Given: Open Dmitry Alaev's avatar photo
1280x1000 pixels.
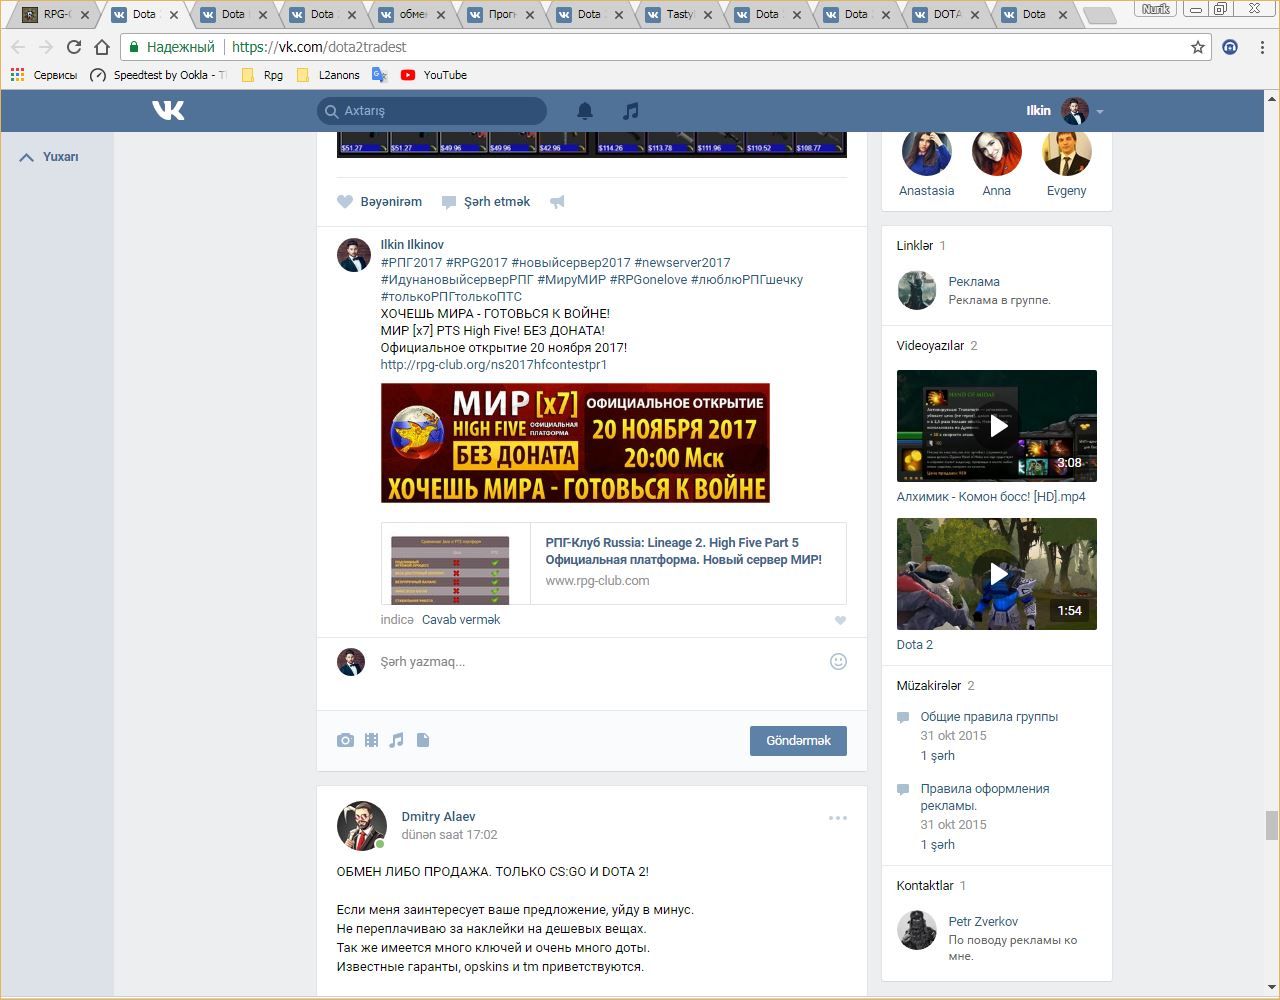Looking at the screenshot, I should click(361, 826).
